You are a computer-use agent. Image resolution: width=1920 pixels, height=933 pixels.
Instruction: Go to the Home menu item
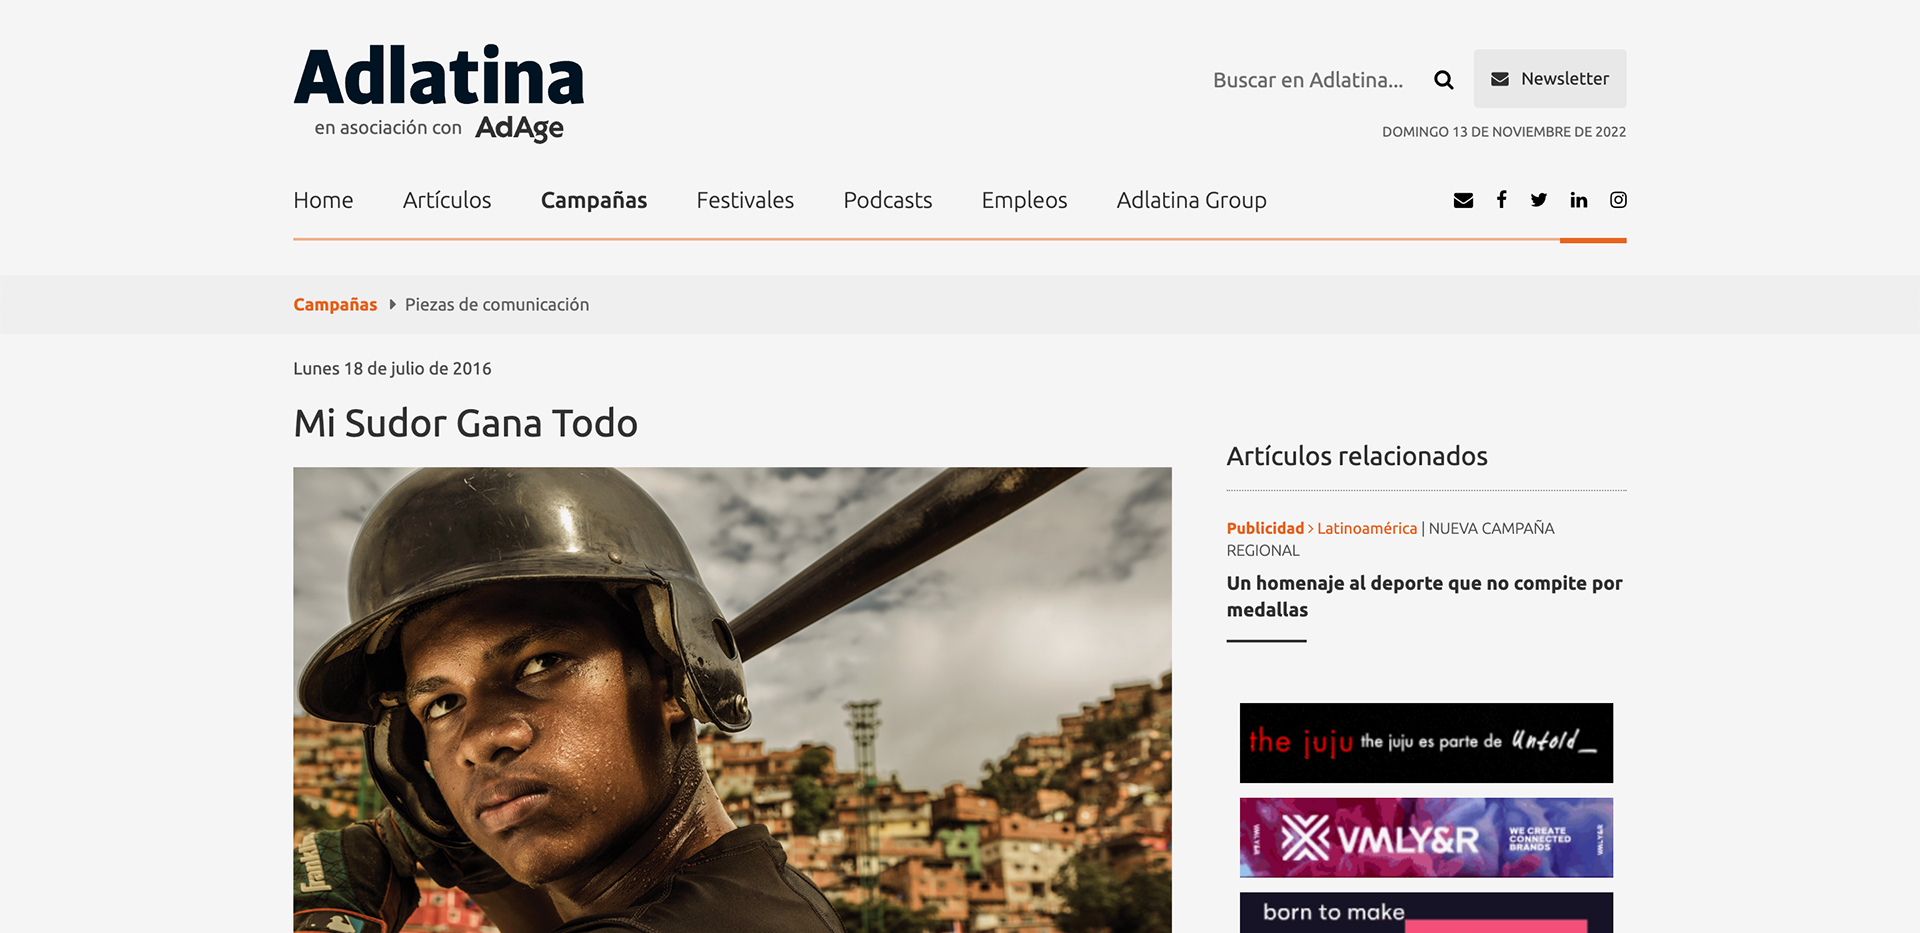(323, 200)
